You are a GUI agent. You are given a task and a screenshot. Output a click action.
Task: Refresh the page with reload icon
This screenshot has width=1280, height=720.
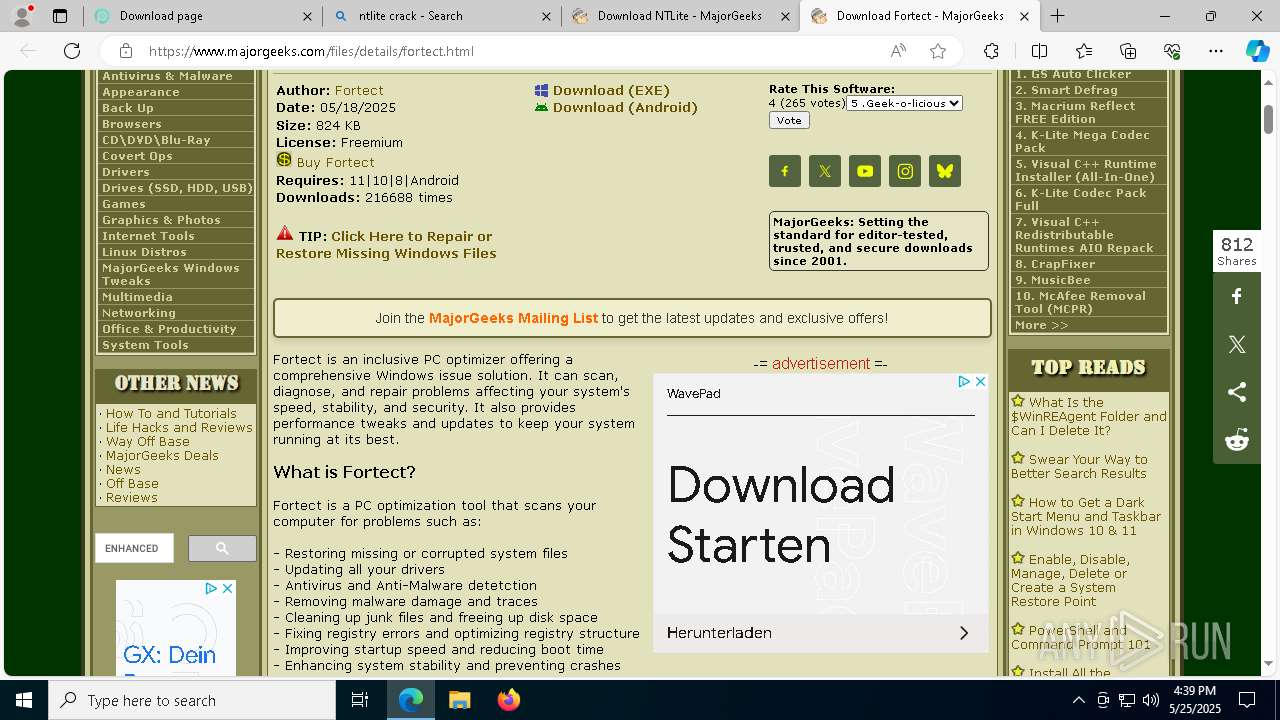(72, 51)
